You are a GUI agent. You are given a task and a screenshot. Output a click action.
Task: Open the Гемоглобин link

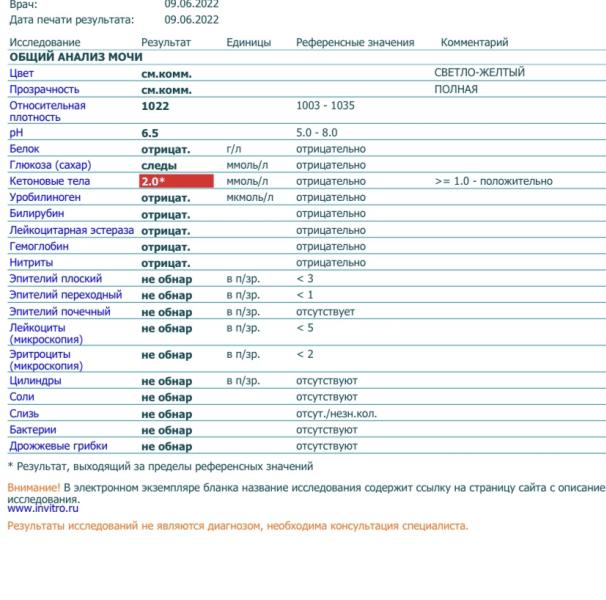pos(39,246)
